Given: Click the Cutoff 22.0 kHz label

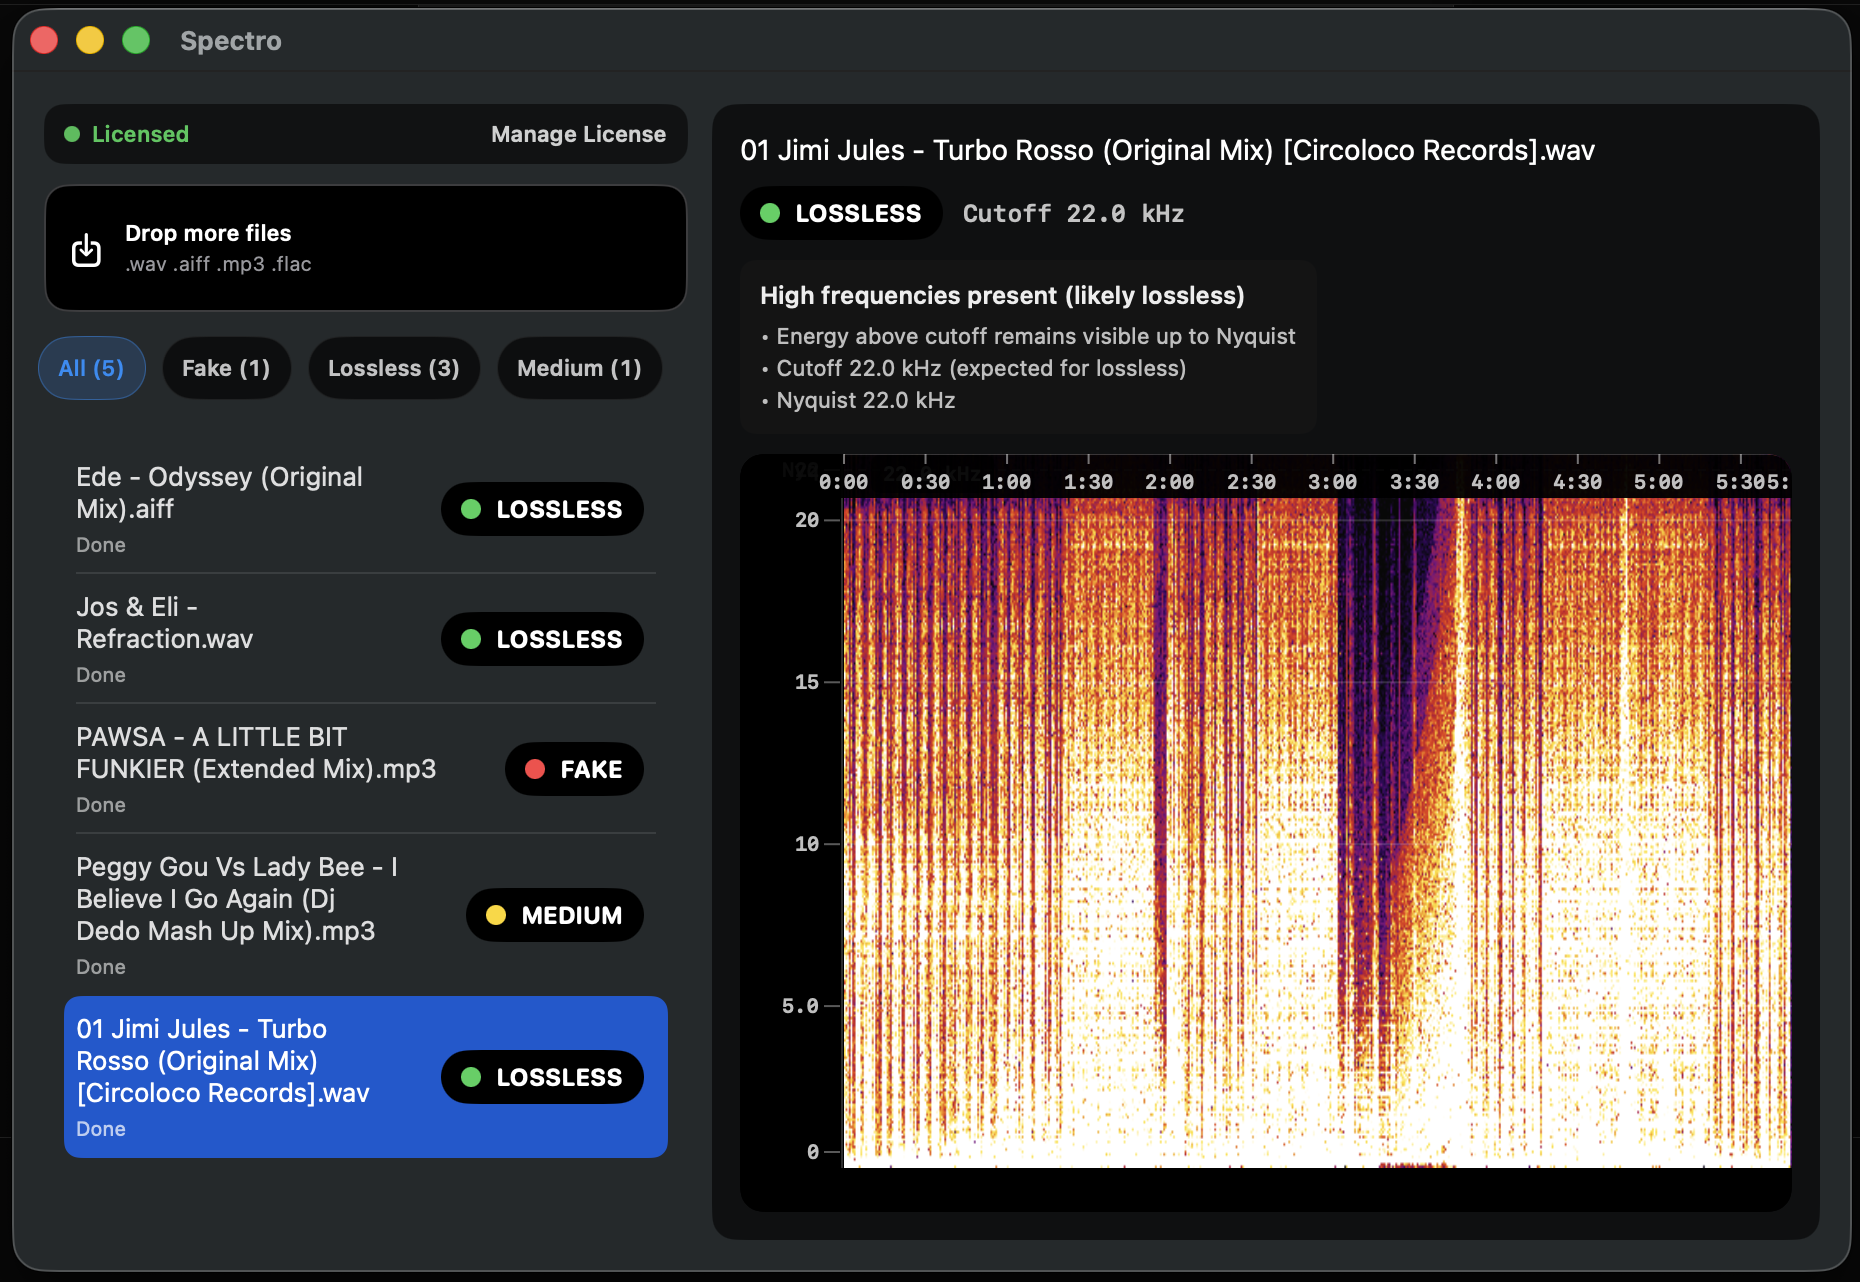Looking at the screenshot, I should coord(1072,212).
